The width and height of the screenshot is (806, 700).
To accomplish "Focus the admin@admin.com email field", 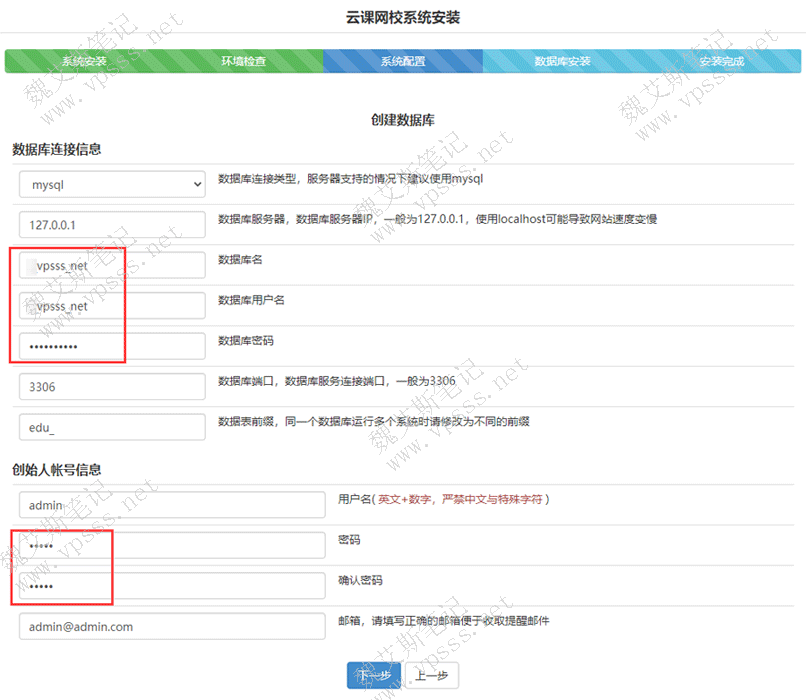I will point(172,627).
